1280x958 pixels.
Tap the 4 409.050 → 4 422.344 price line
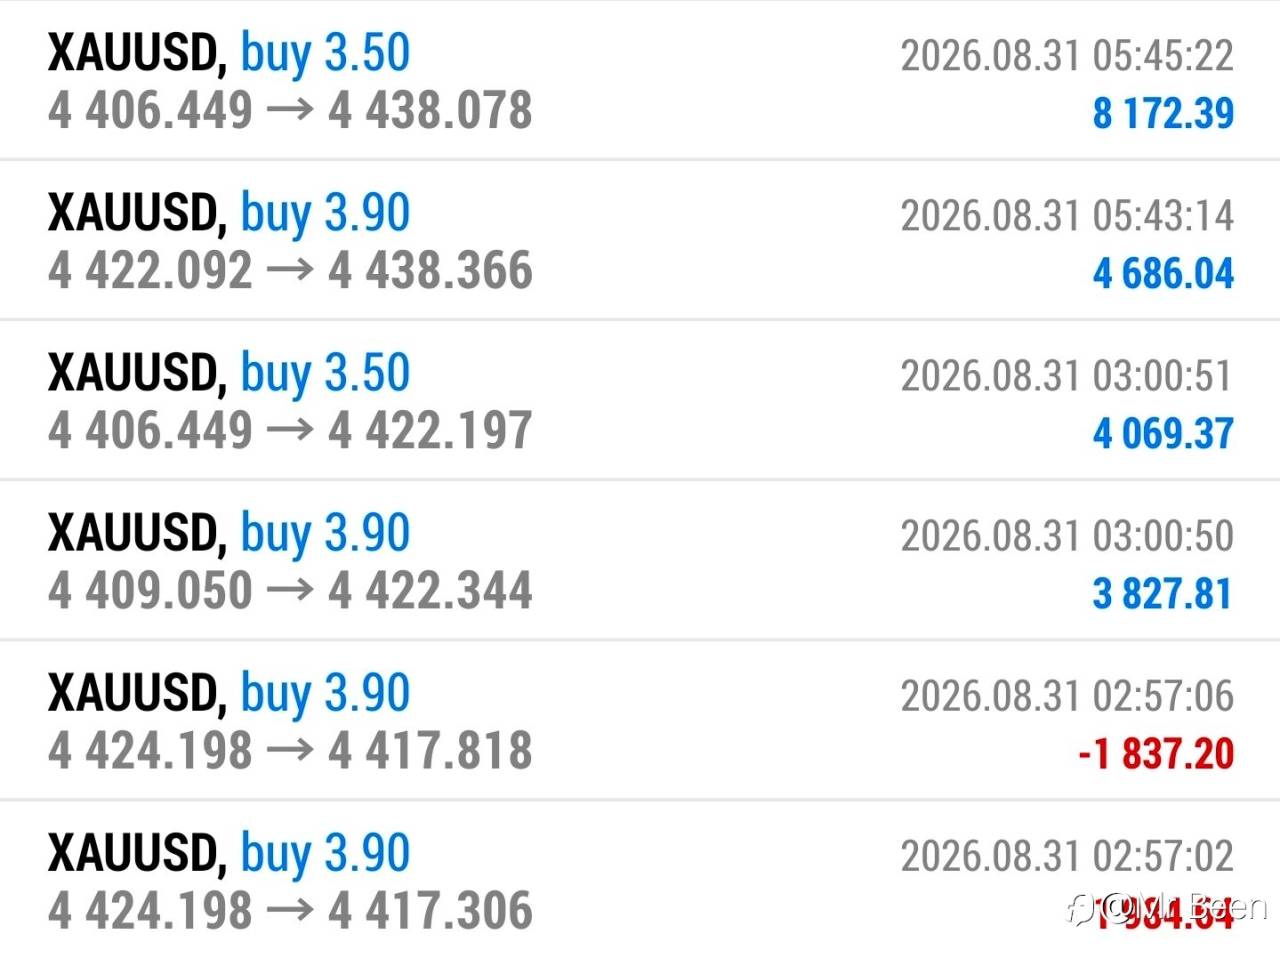click(x=290, y=591)
